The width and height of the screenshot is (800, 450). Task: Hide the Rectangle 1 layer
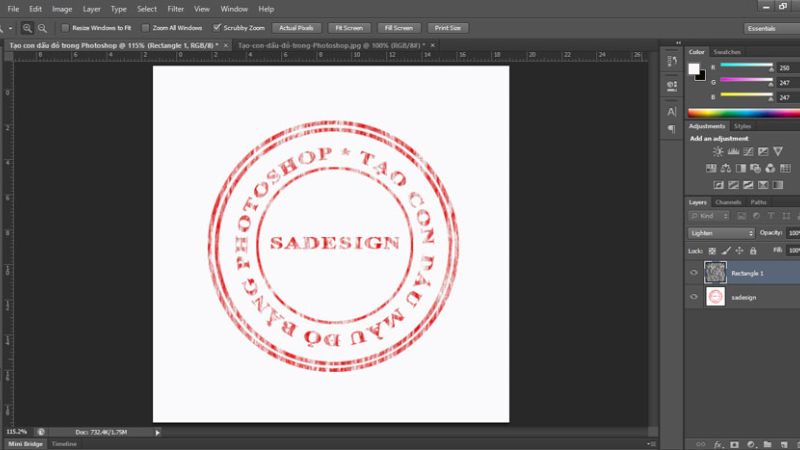(x=693, y=272)
